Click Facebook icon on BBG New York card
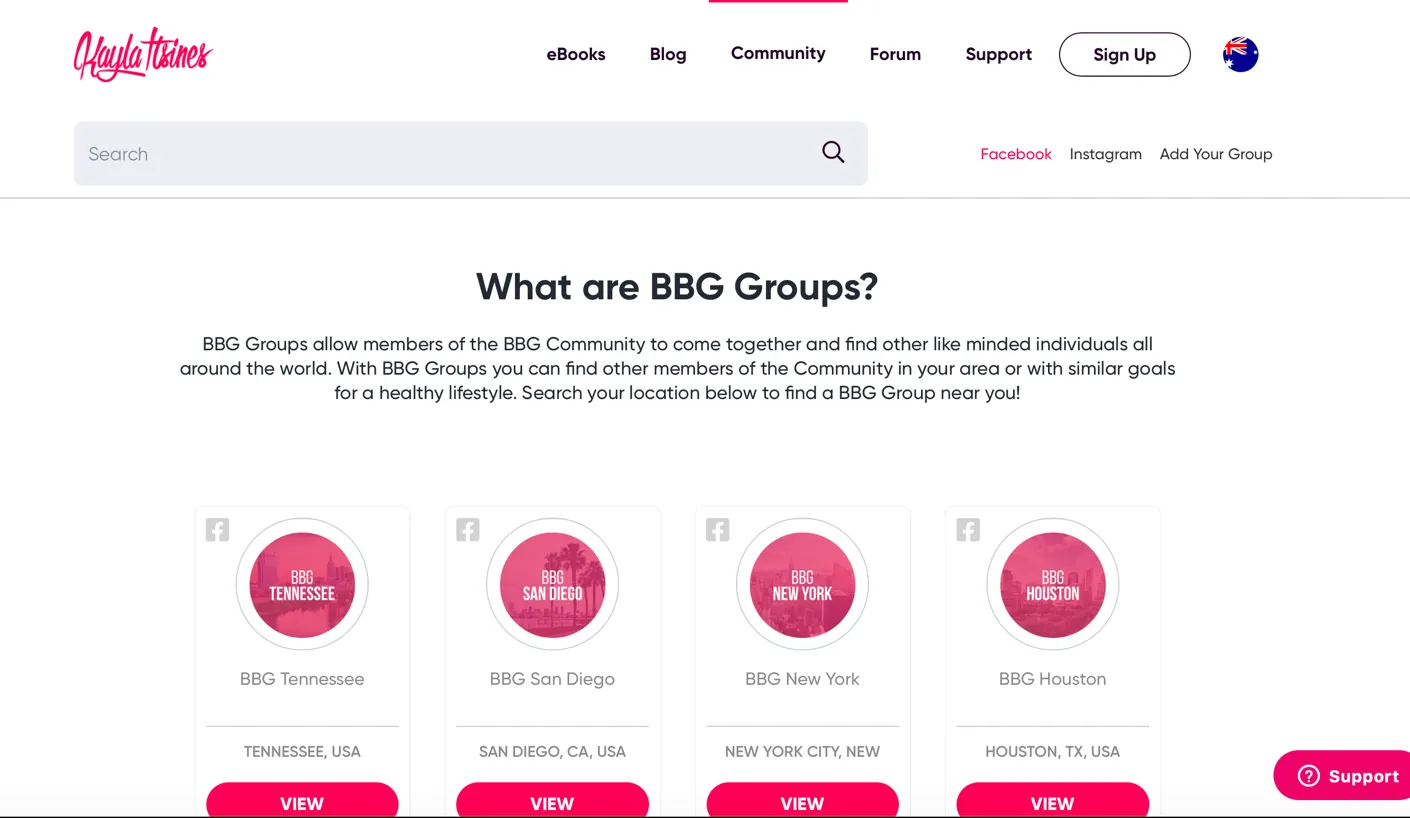This screenshot has width=1410, height=818. point(717,530)
